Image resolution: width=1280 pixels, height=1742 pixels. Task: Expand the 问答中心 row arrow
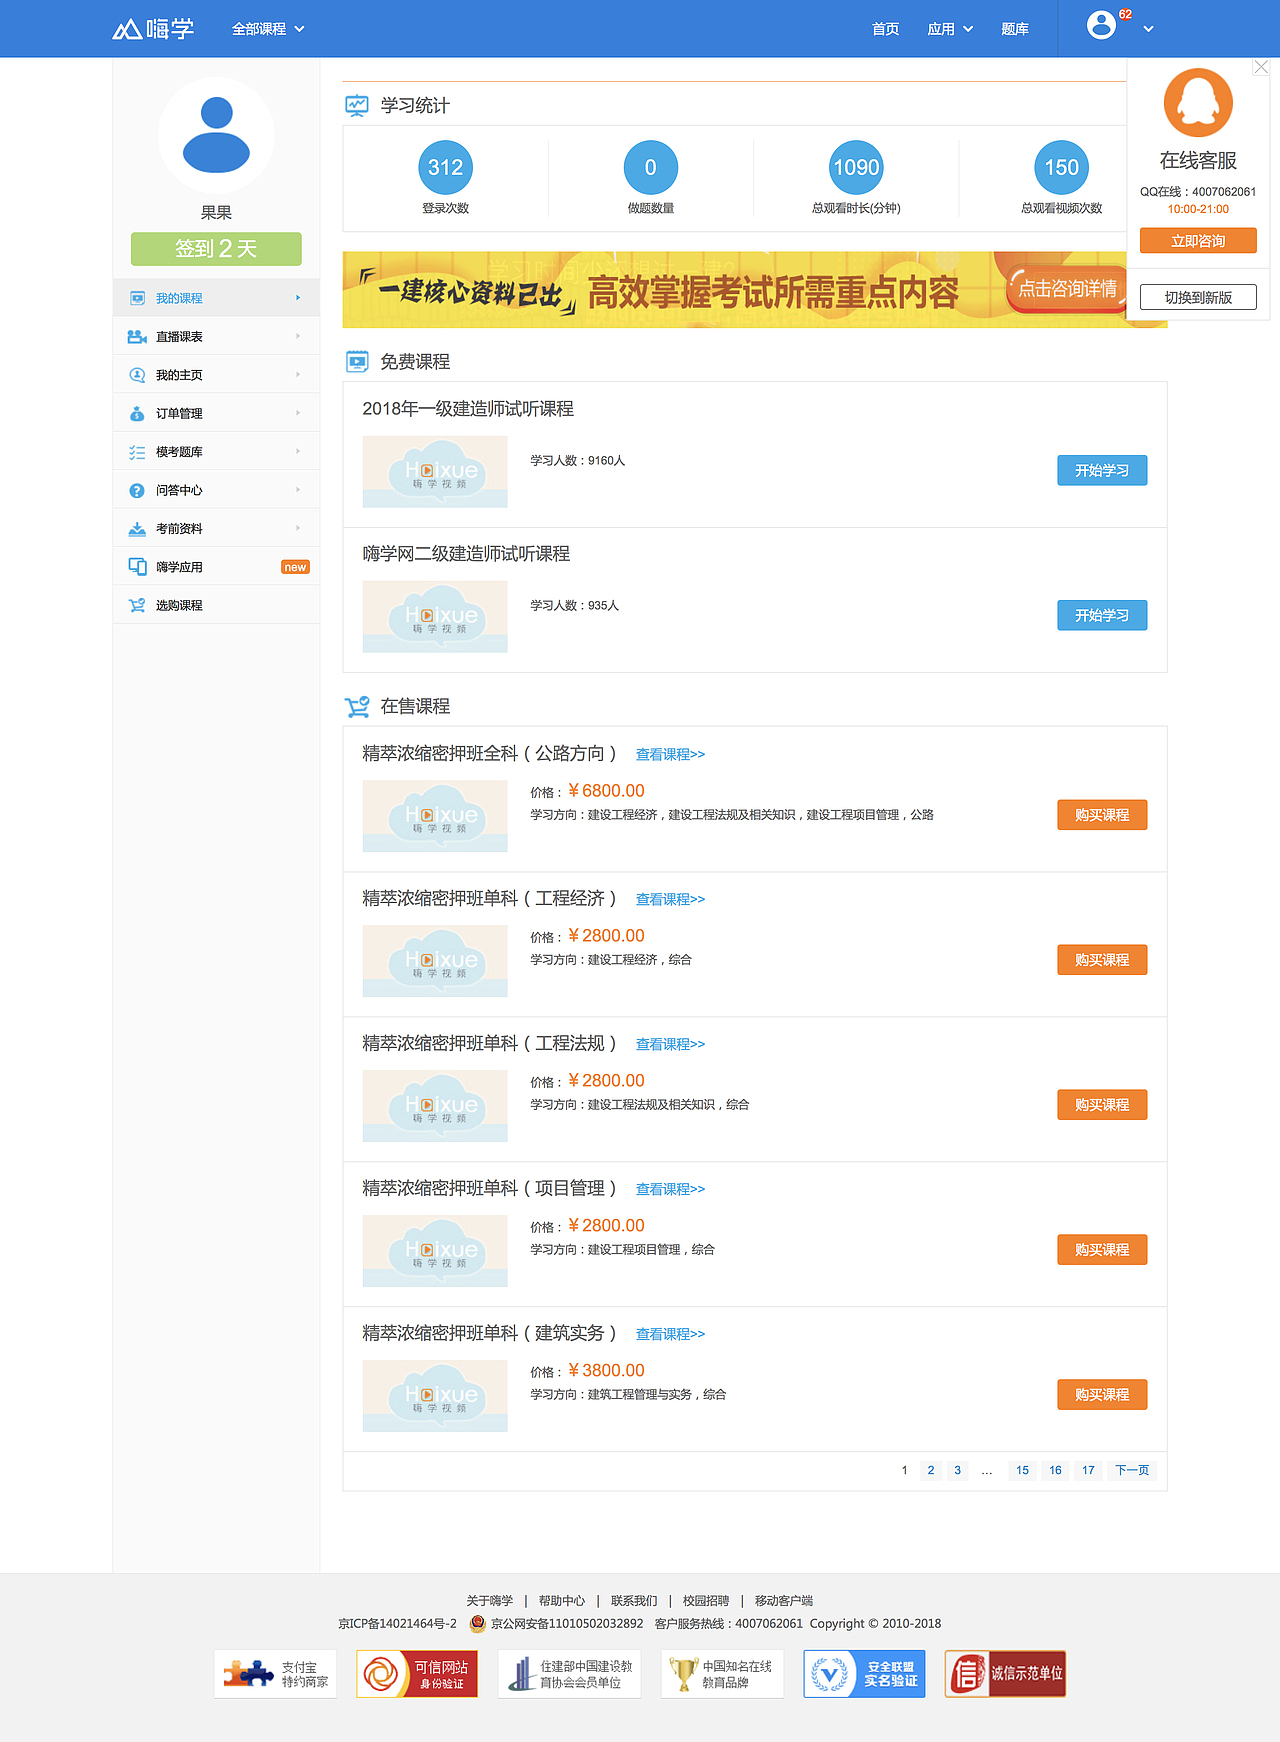298,489
